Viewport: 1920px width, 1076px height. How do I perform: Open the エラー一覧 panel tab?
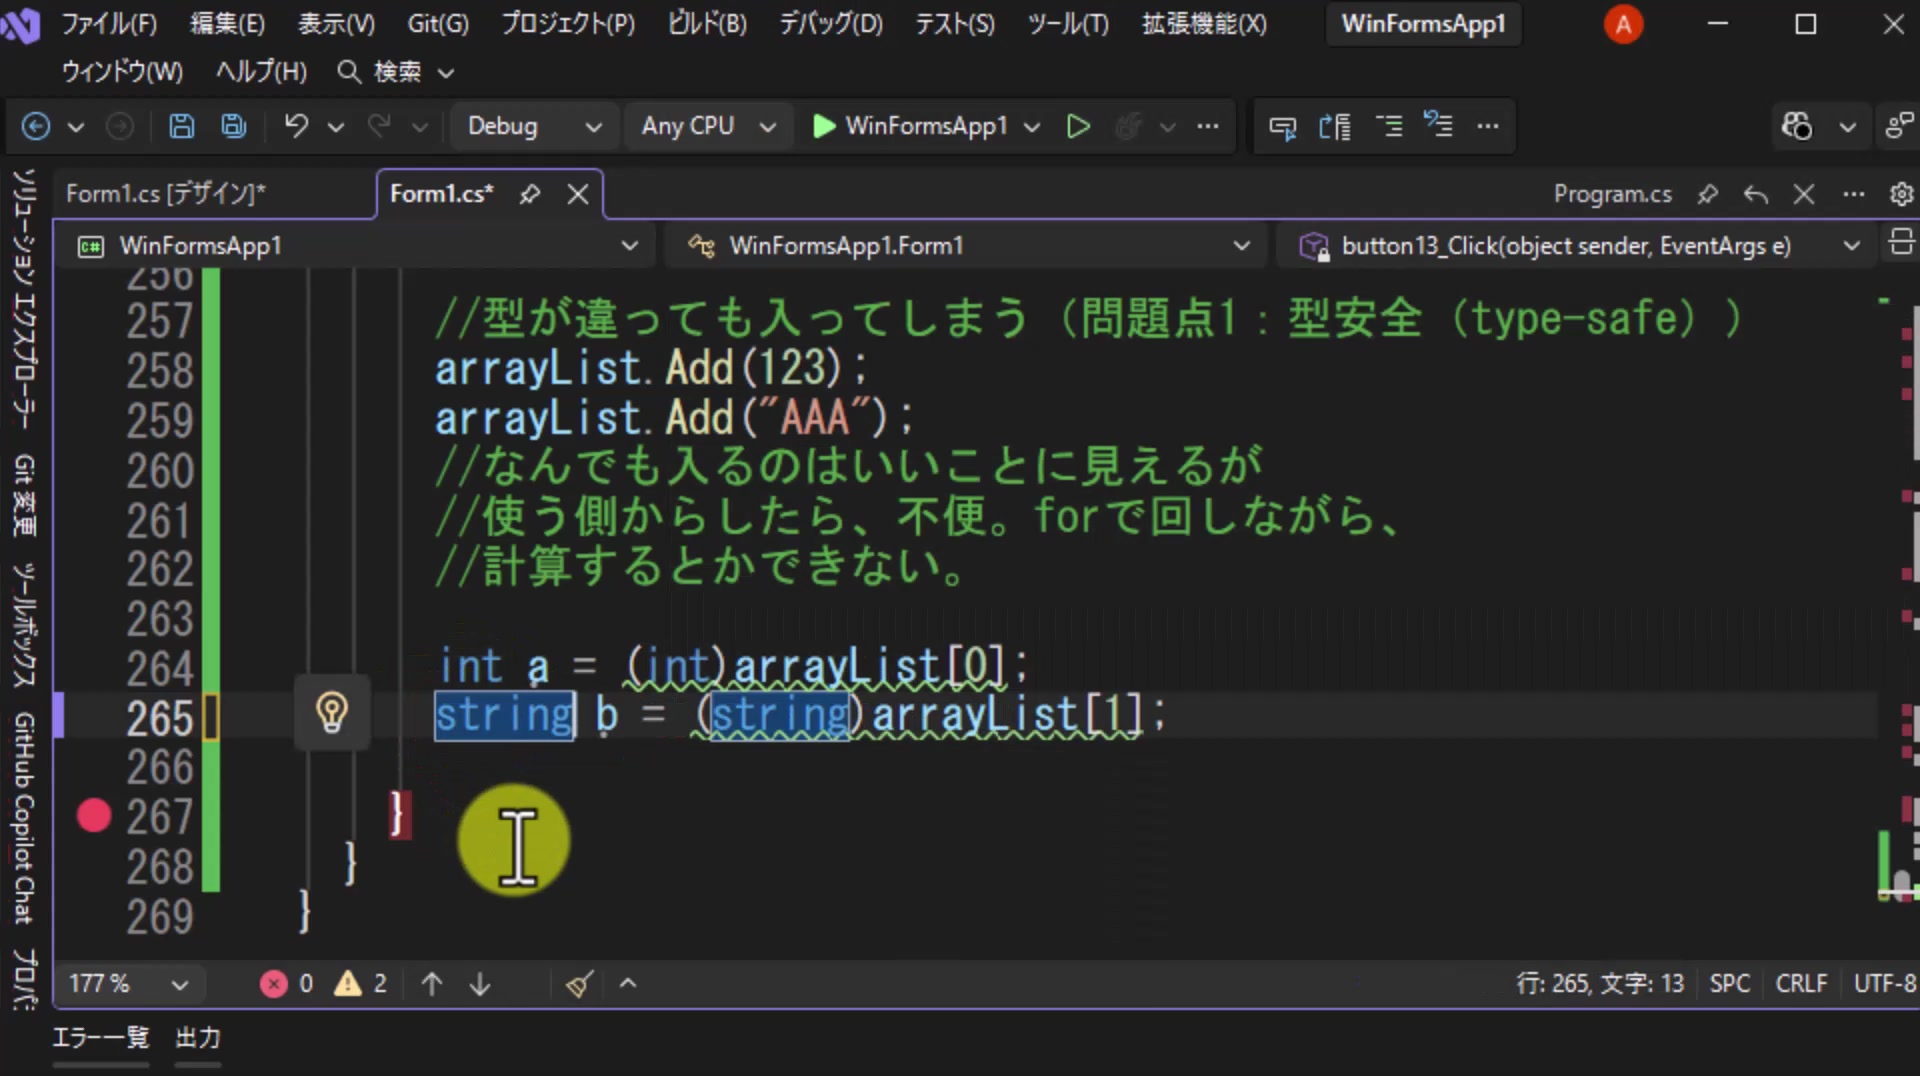100,1038
